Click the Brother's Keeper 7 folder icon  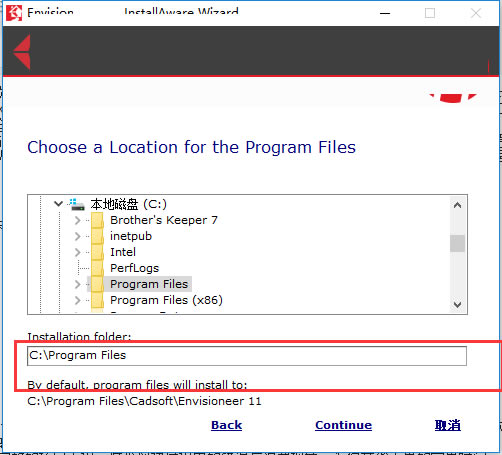pos(97,220)
